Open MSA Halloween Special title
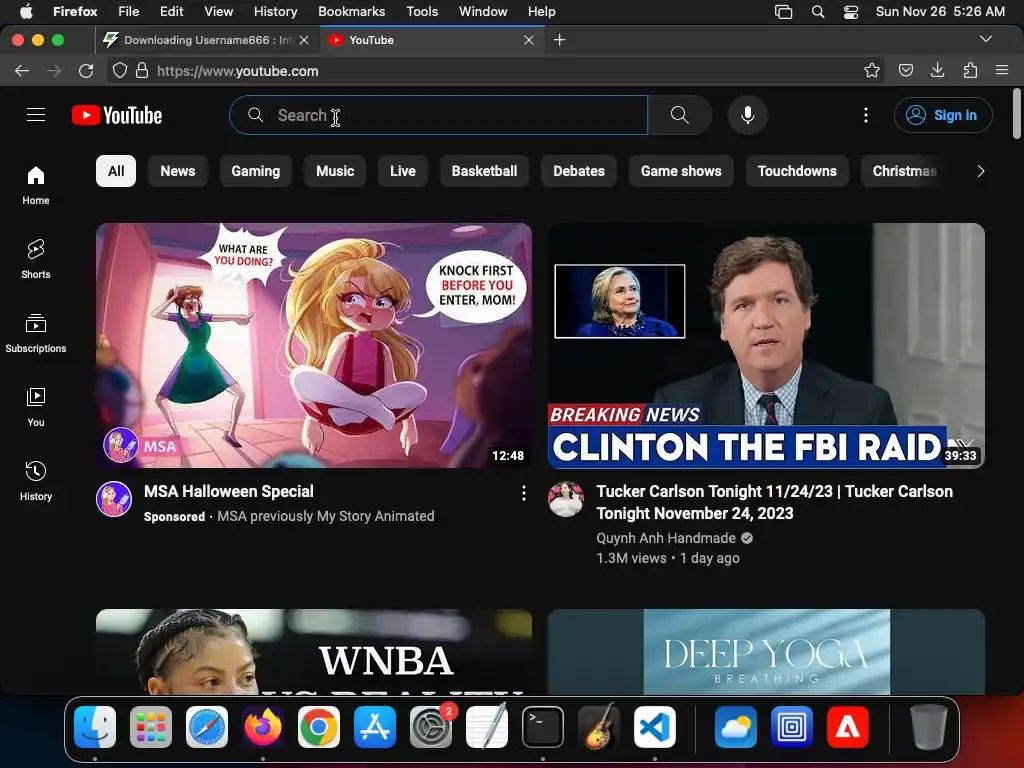 coord(229,491)
